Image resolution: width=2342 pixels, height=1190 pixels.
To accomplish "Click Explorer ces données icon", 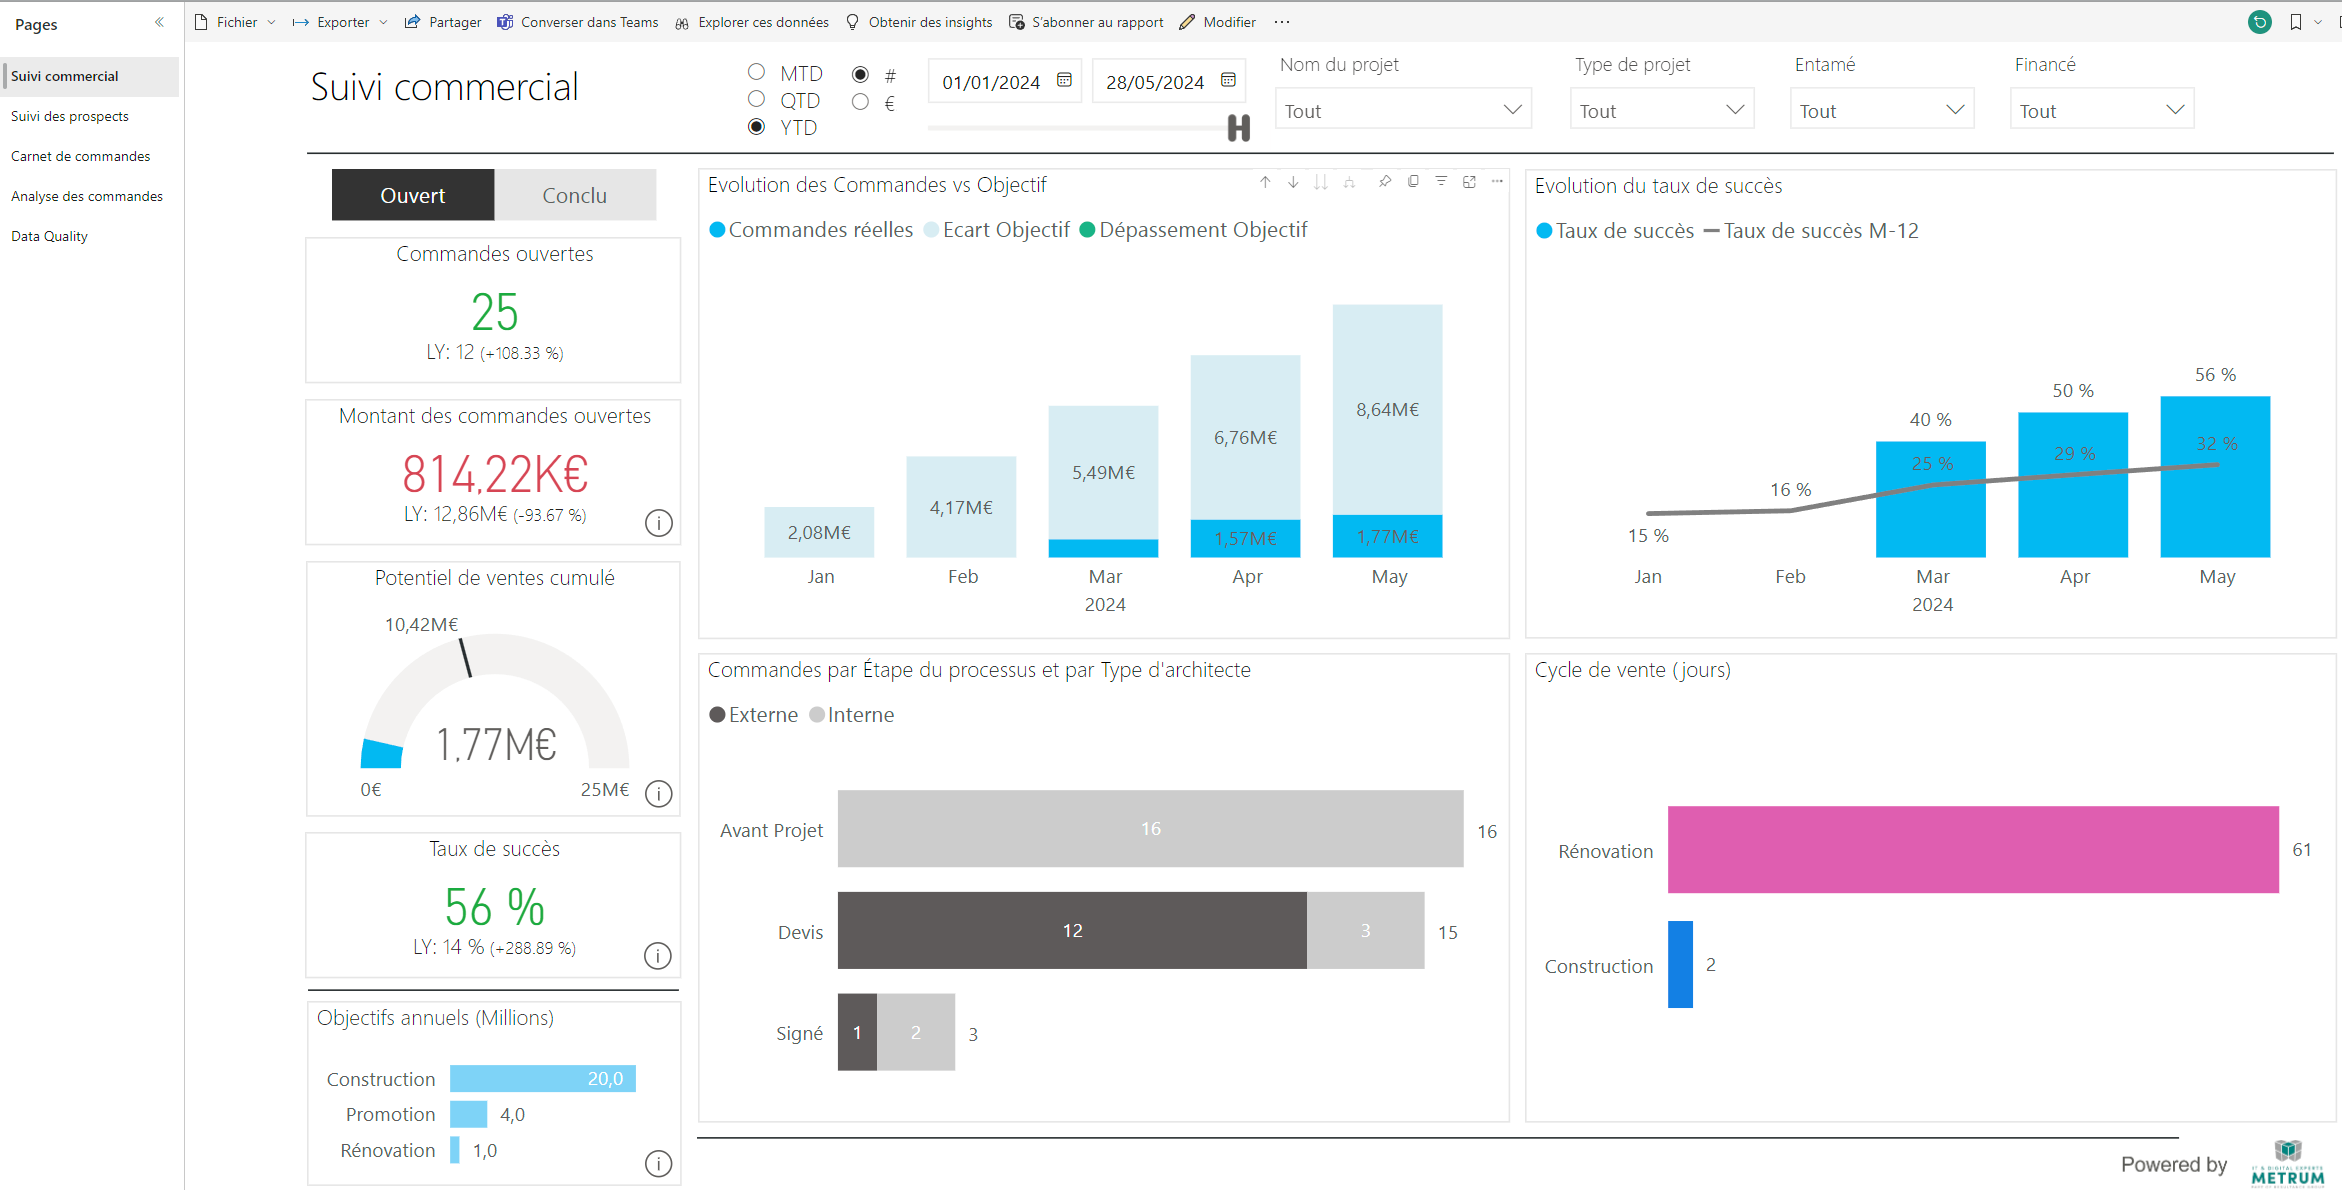I will [683, 23].
